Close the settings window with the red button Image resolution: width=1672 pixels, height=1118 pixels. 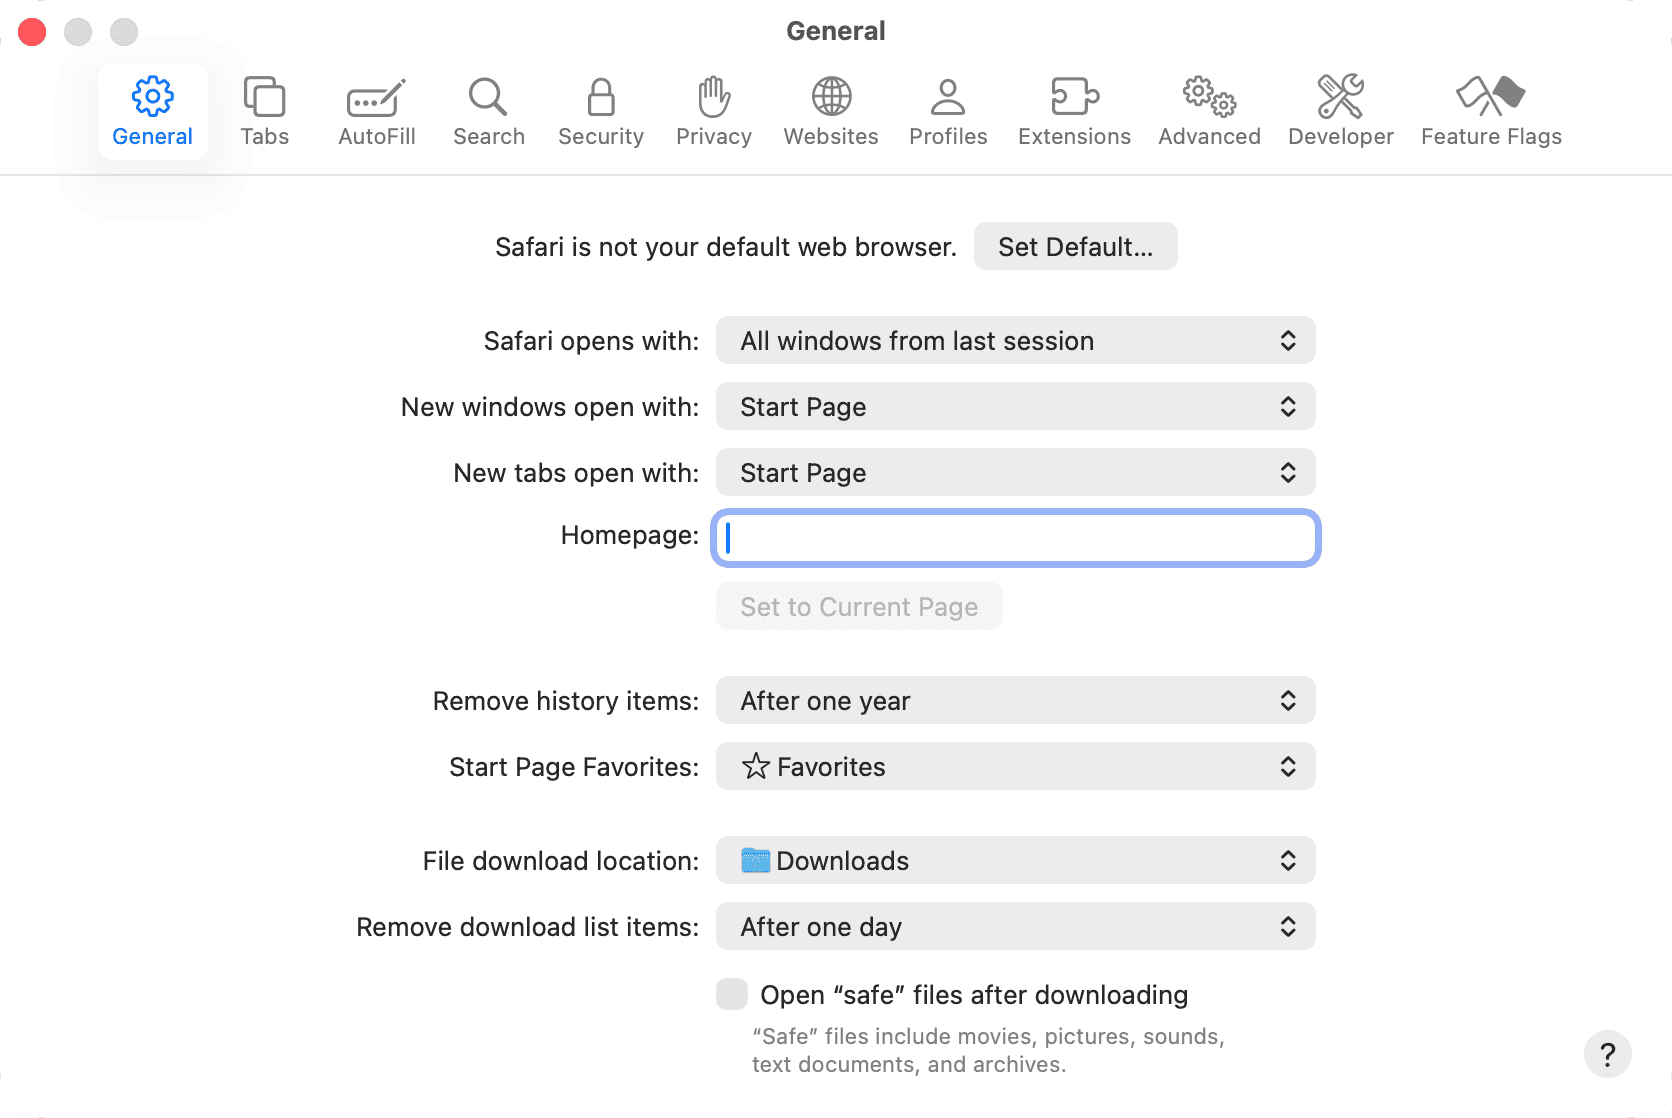pyautogui.click(x=32, y=32)
